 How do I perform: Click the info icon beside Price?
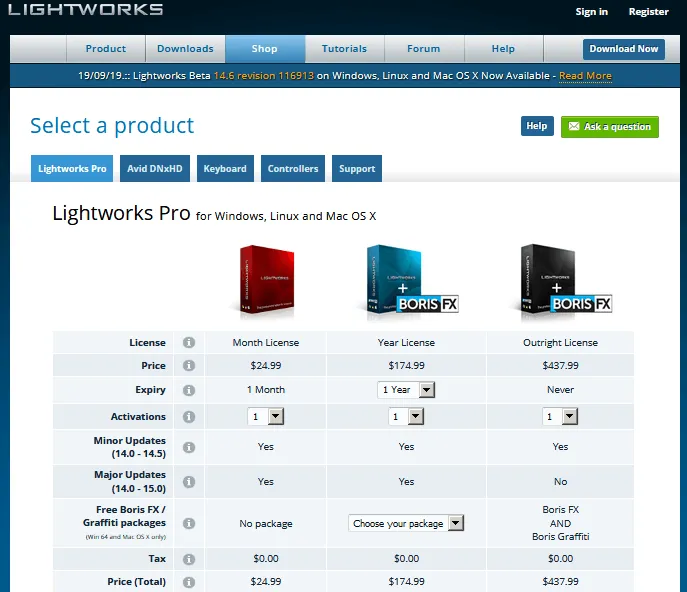click(189, 365)
